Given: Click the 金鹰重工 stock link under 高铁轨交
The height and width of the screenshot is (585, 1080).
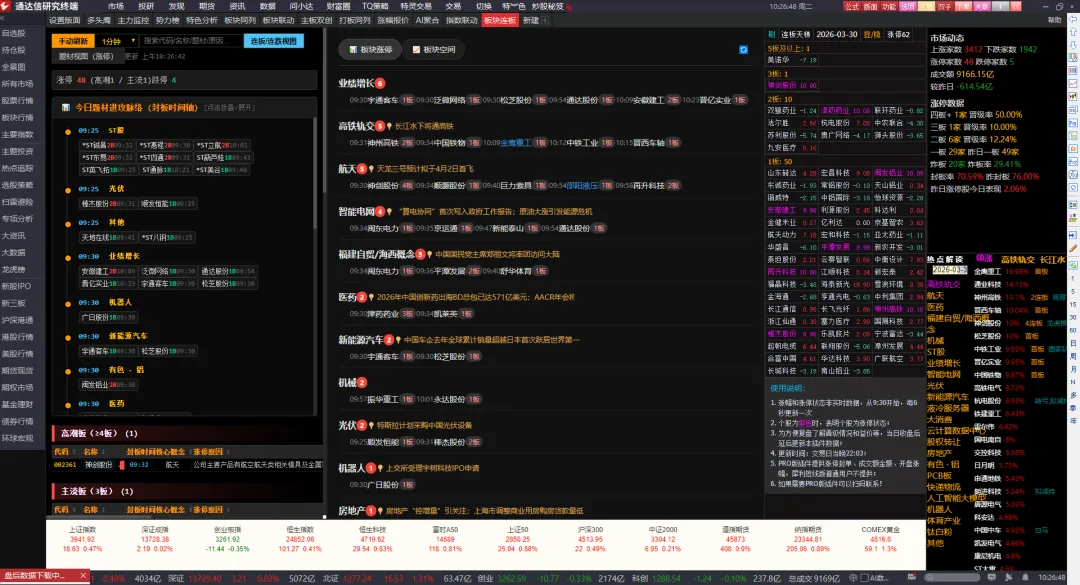Looking at the screenshot, I should pyautogui.click(x=516, y=143).
